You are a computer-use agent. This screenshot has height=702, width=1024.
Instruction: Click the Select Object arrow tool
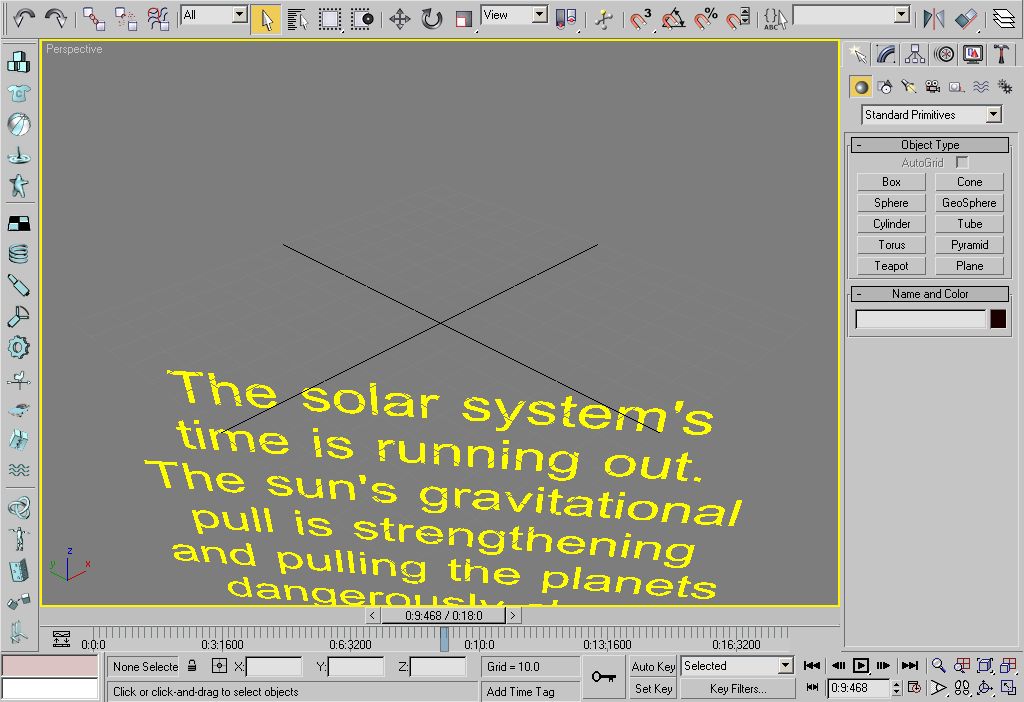tap(265, 18)
